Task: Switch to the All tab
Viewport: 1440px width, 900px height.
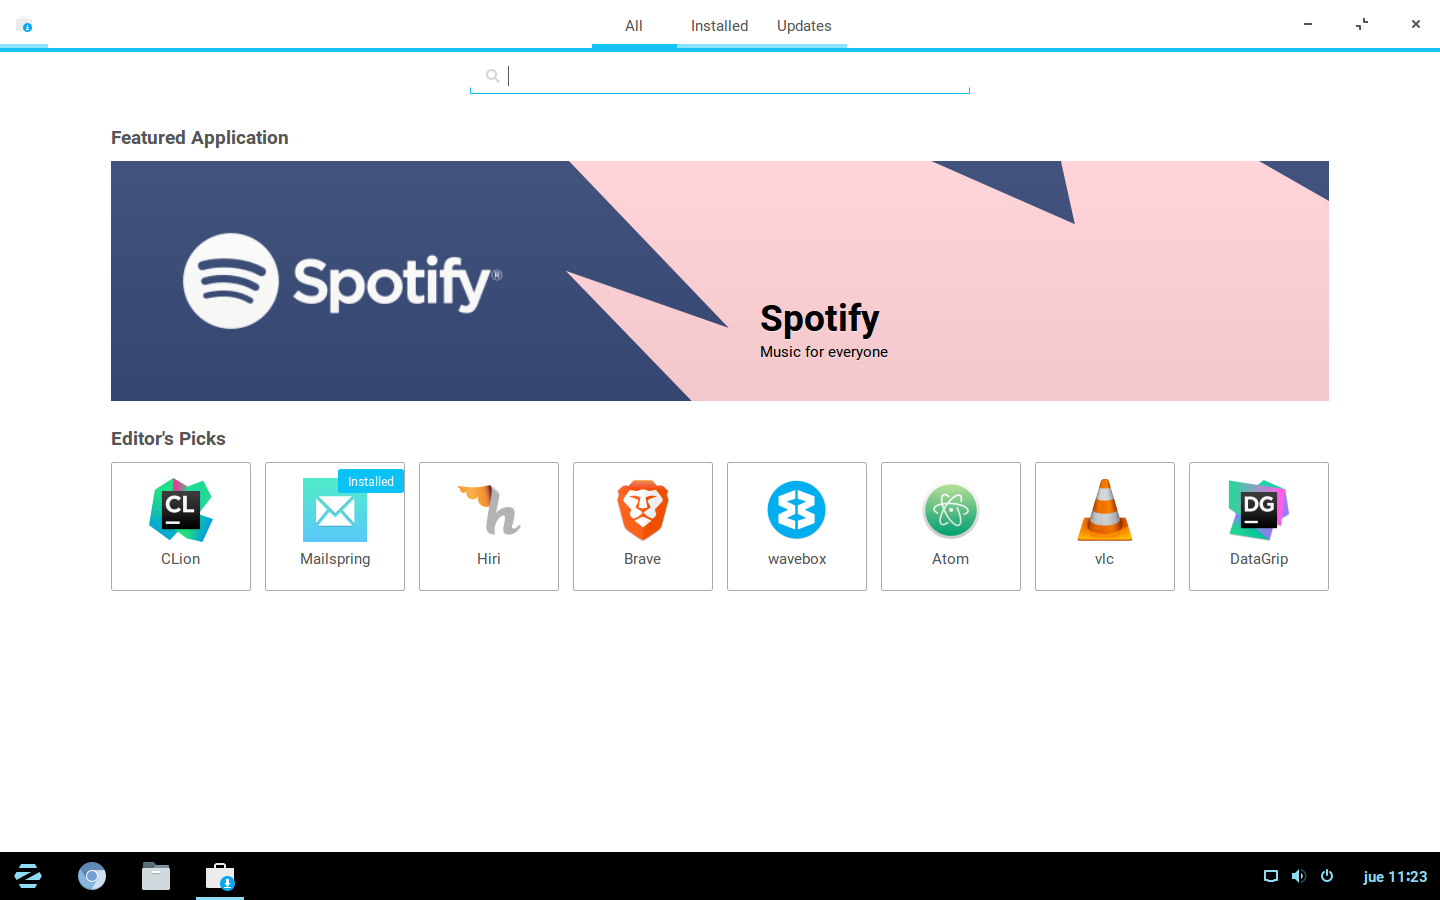Action: (x=634, y=26)
